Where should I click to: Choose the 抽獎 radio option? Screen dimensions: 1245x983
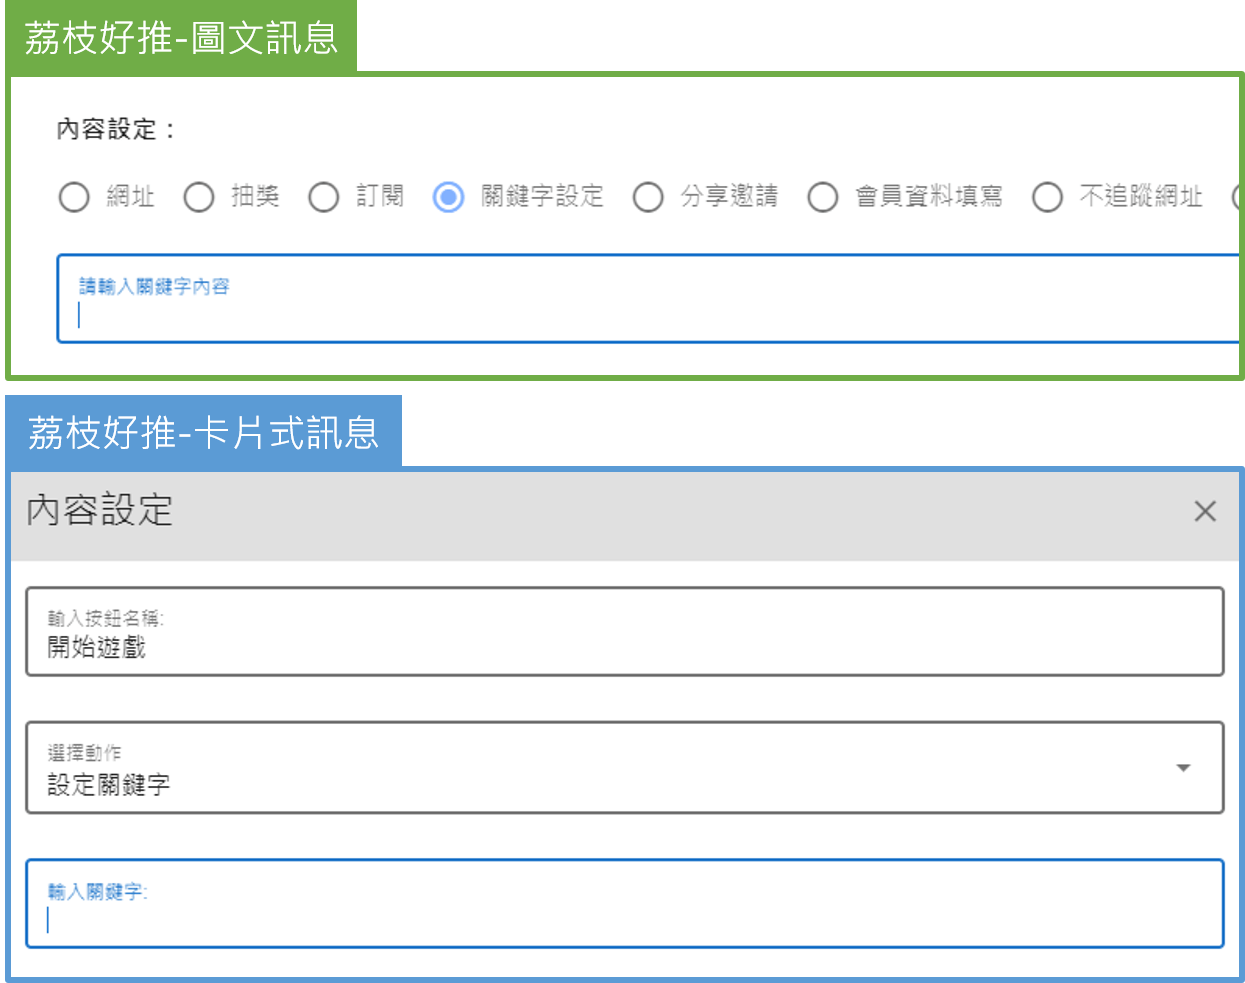[199, 197]
